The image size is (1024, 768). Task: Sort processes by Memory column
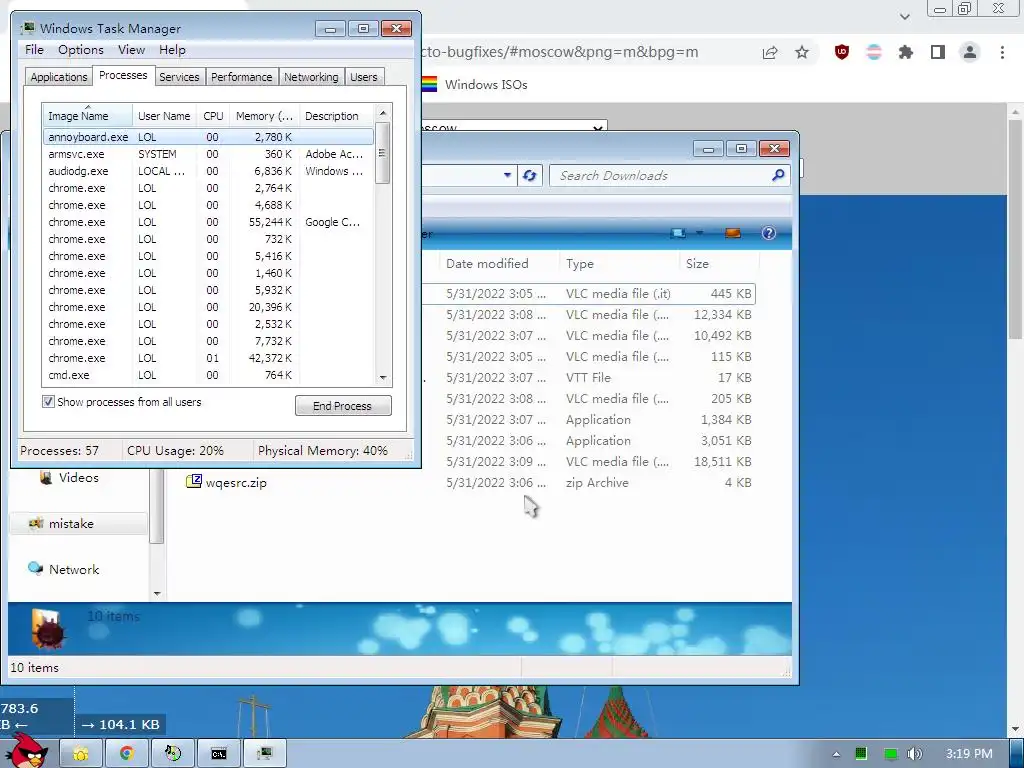point(264,116)
